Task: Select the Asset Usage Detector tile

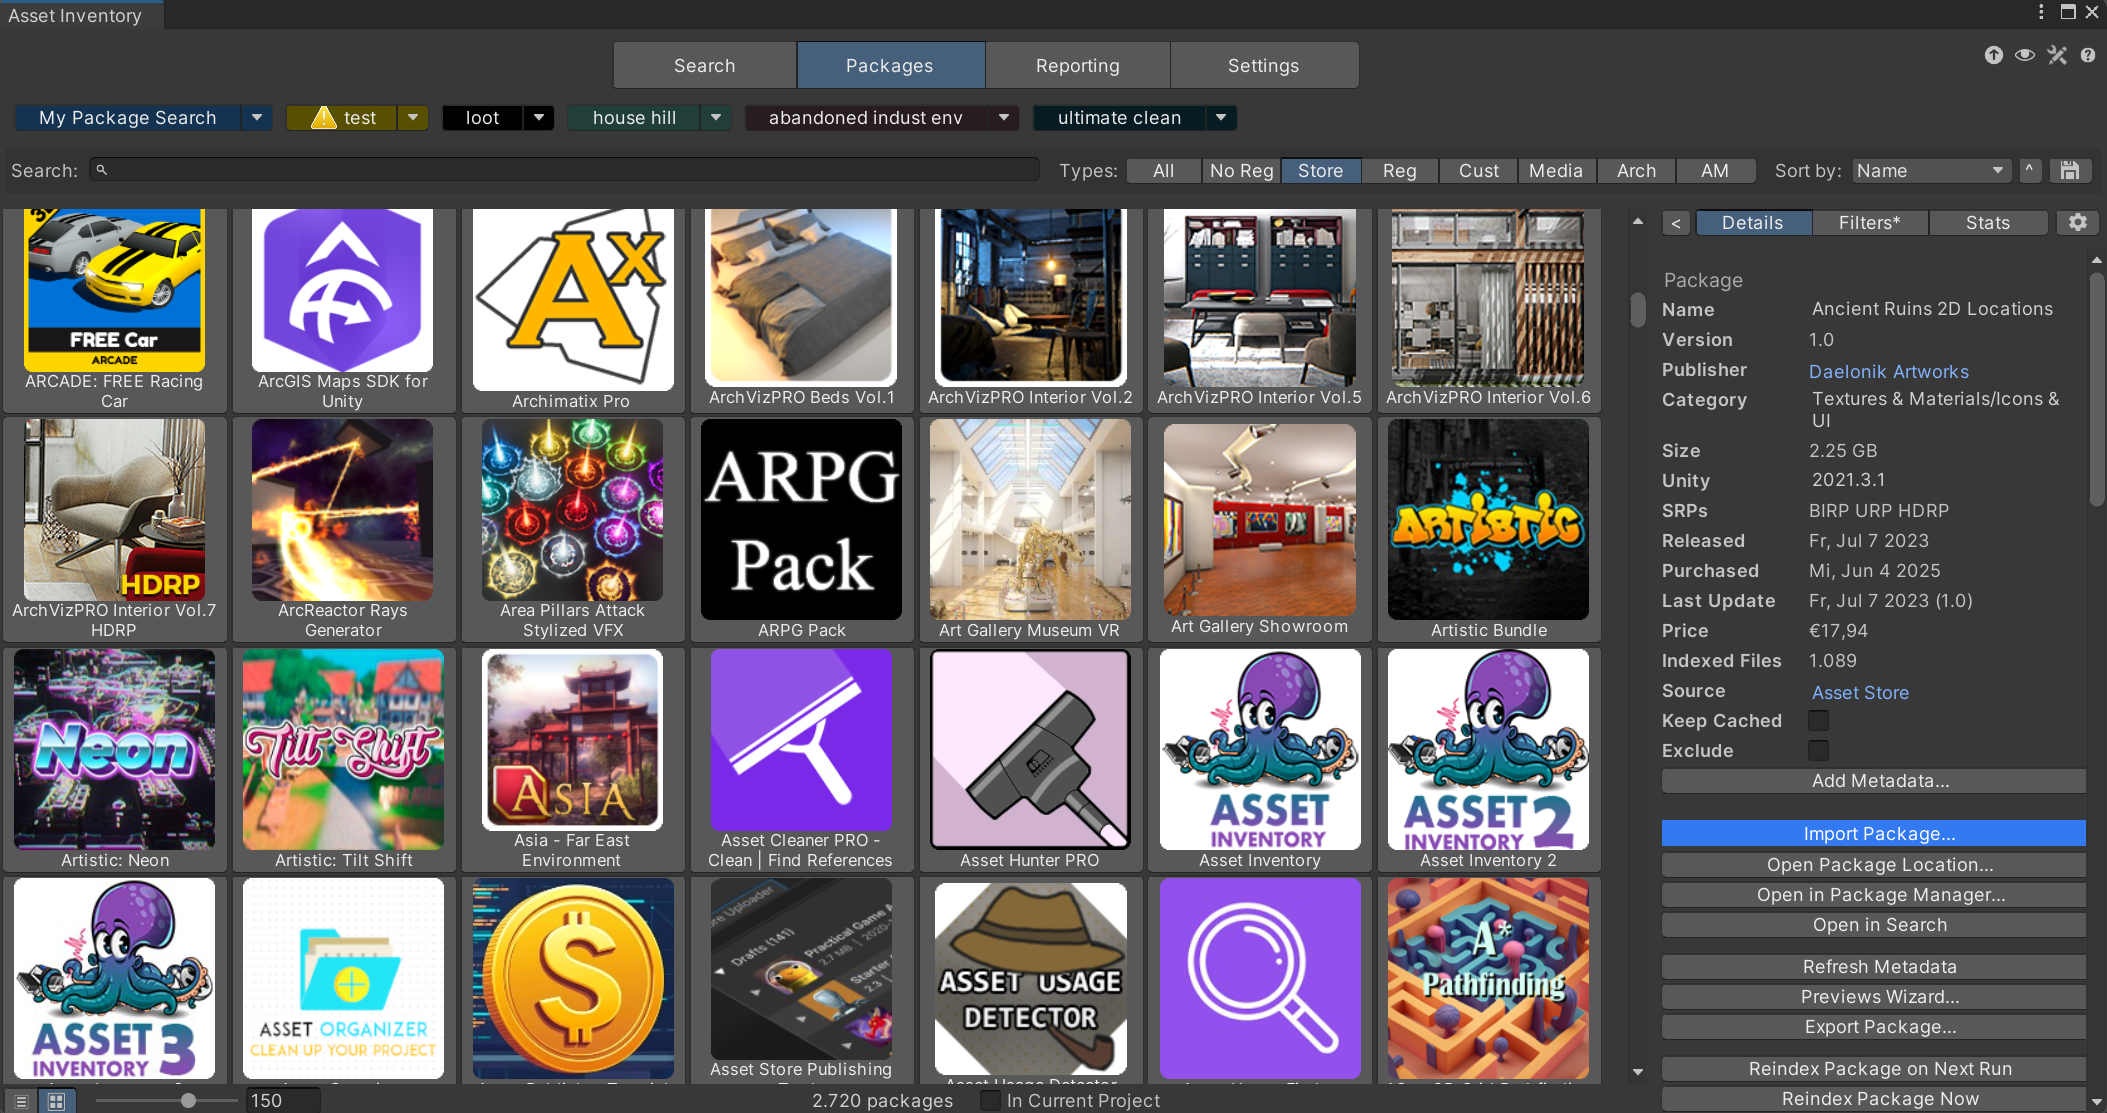Action: [x=1030, y=980]
